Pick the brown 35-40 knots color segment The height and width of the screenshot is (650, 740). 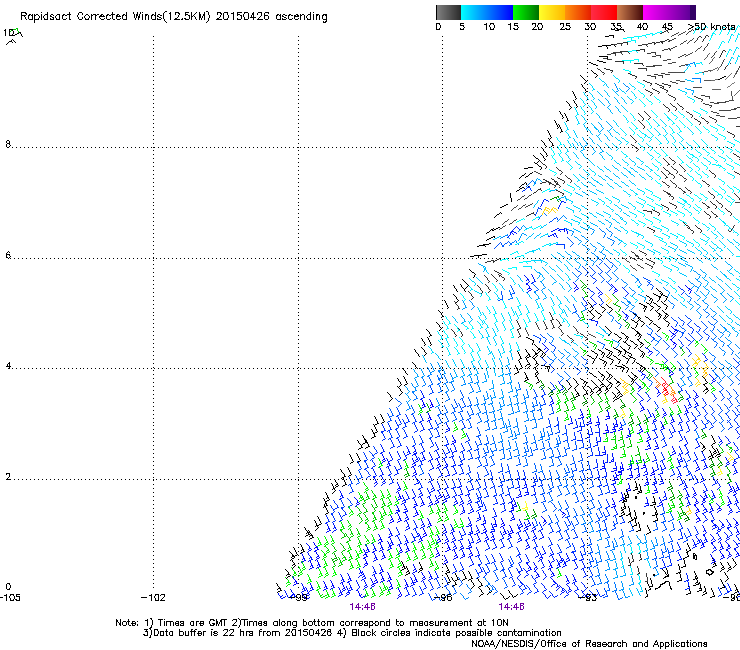point(630,12)
